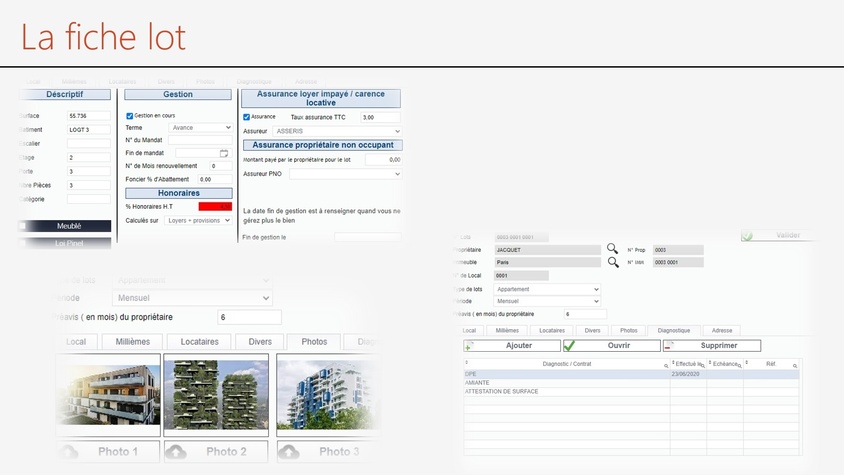Open Mensuel dropdown in the diagnostics panel
This screenshot has height=475, width=844.
coord(547,301)
